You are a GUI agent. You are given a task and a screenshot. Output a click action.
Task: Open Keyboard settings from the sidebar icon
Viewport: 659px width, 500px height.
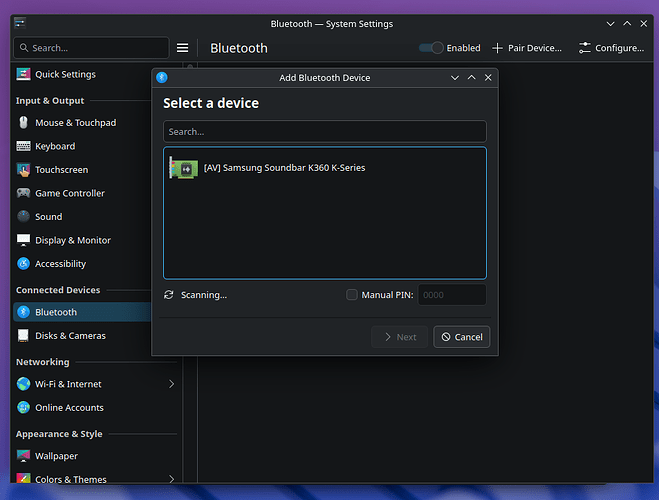[x=24, y=146]
